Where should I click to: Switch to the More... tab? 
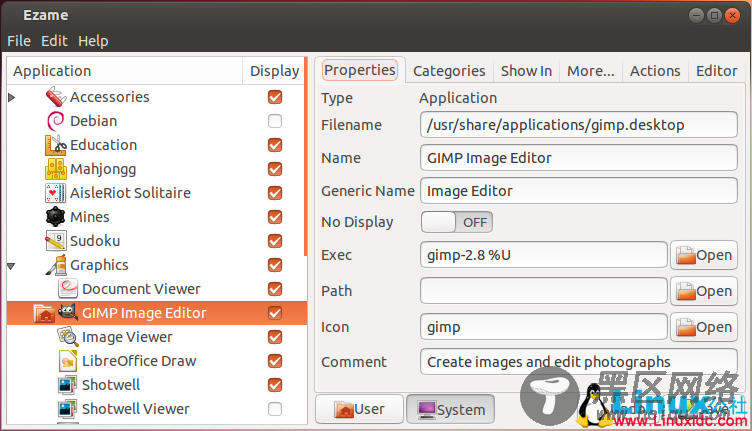590,71
